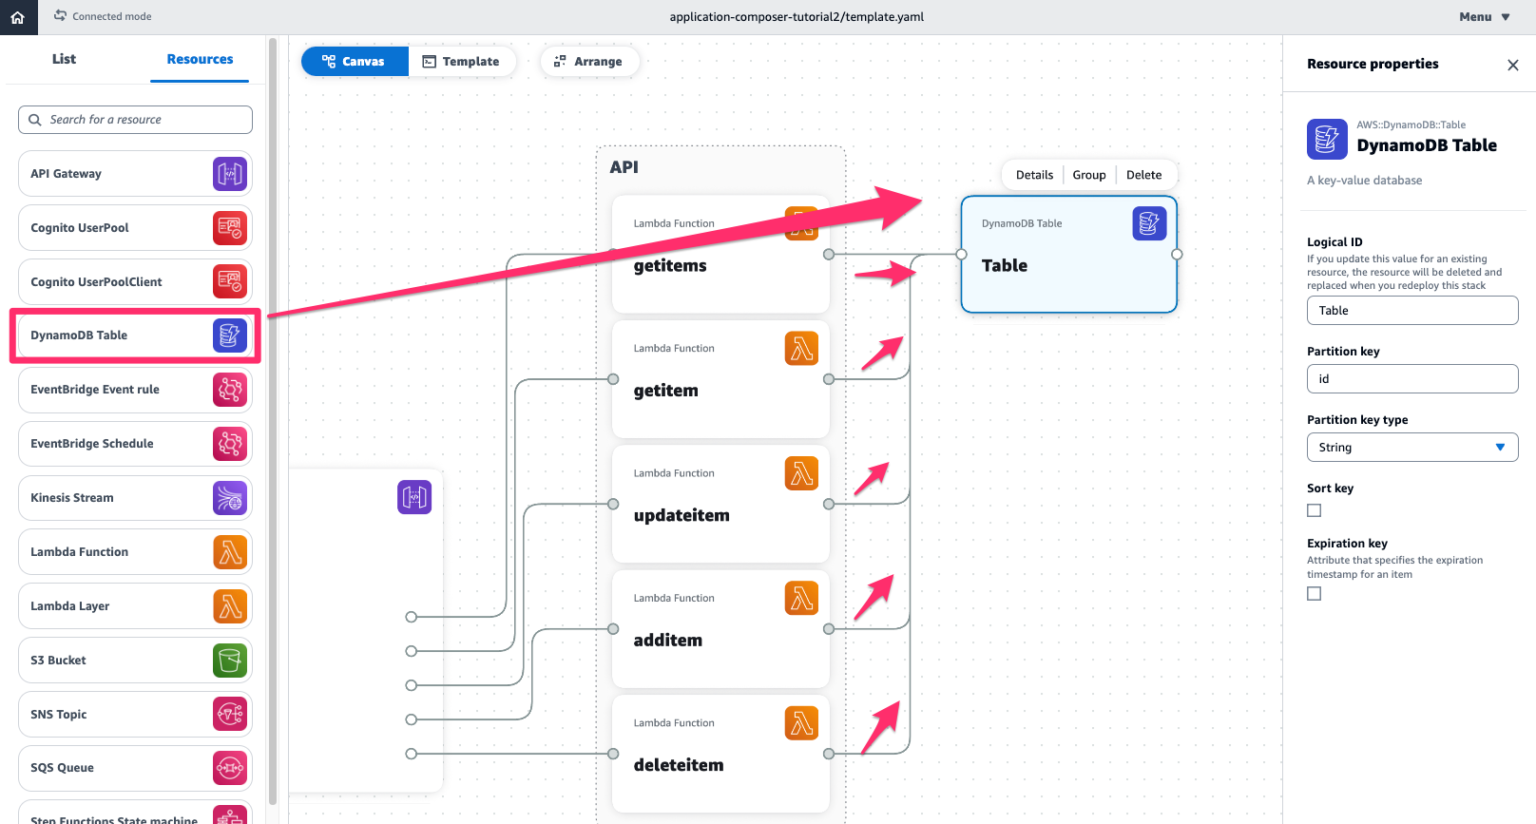Click Delete on the Table resource
The image size is (1536, 824).
point(1143,175)
